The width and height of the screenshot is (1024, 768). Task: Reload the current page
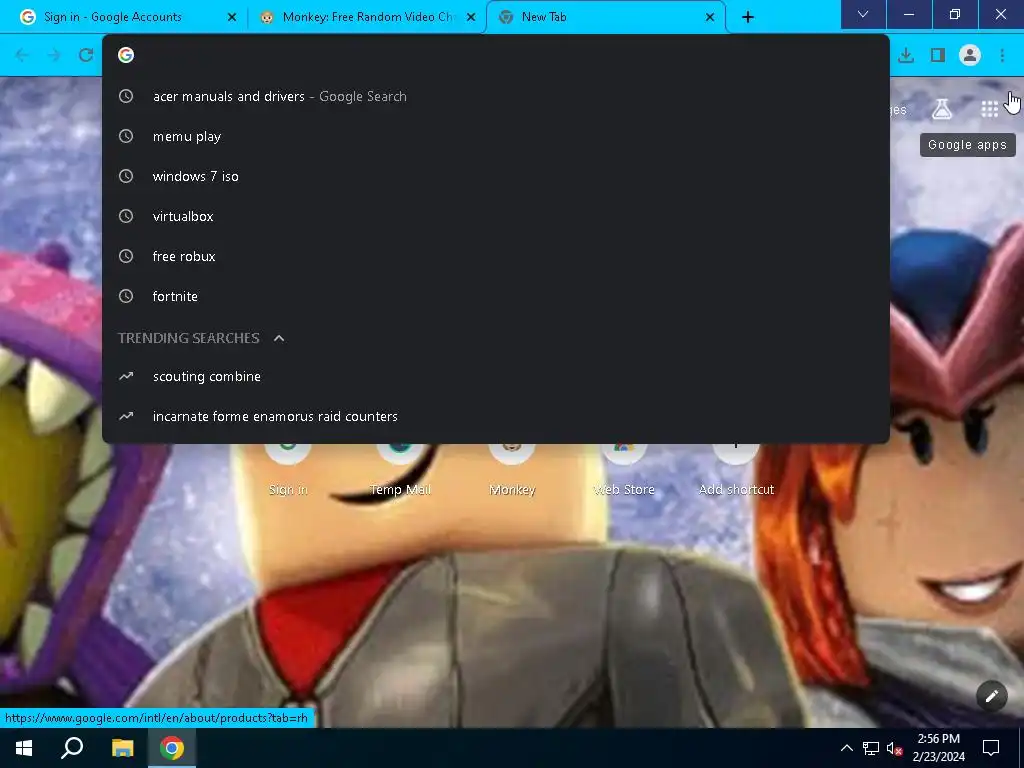tap(86, 56)
